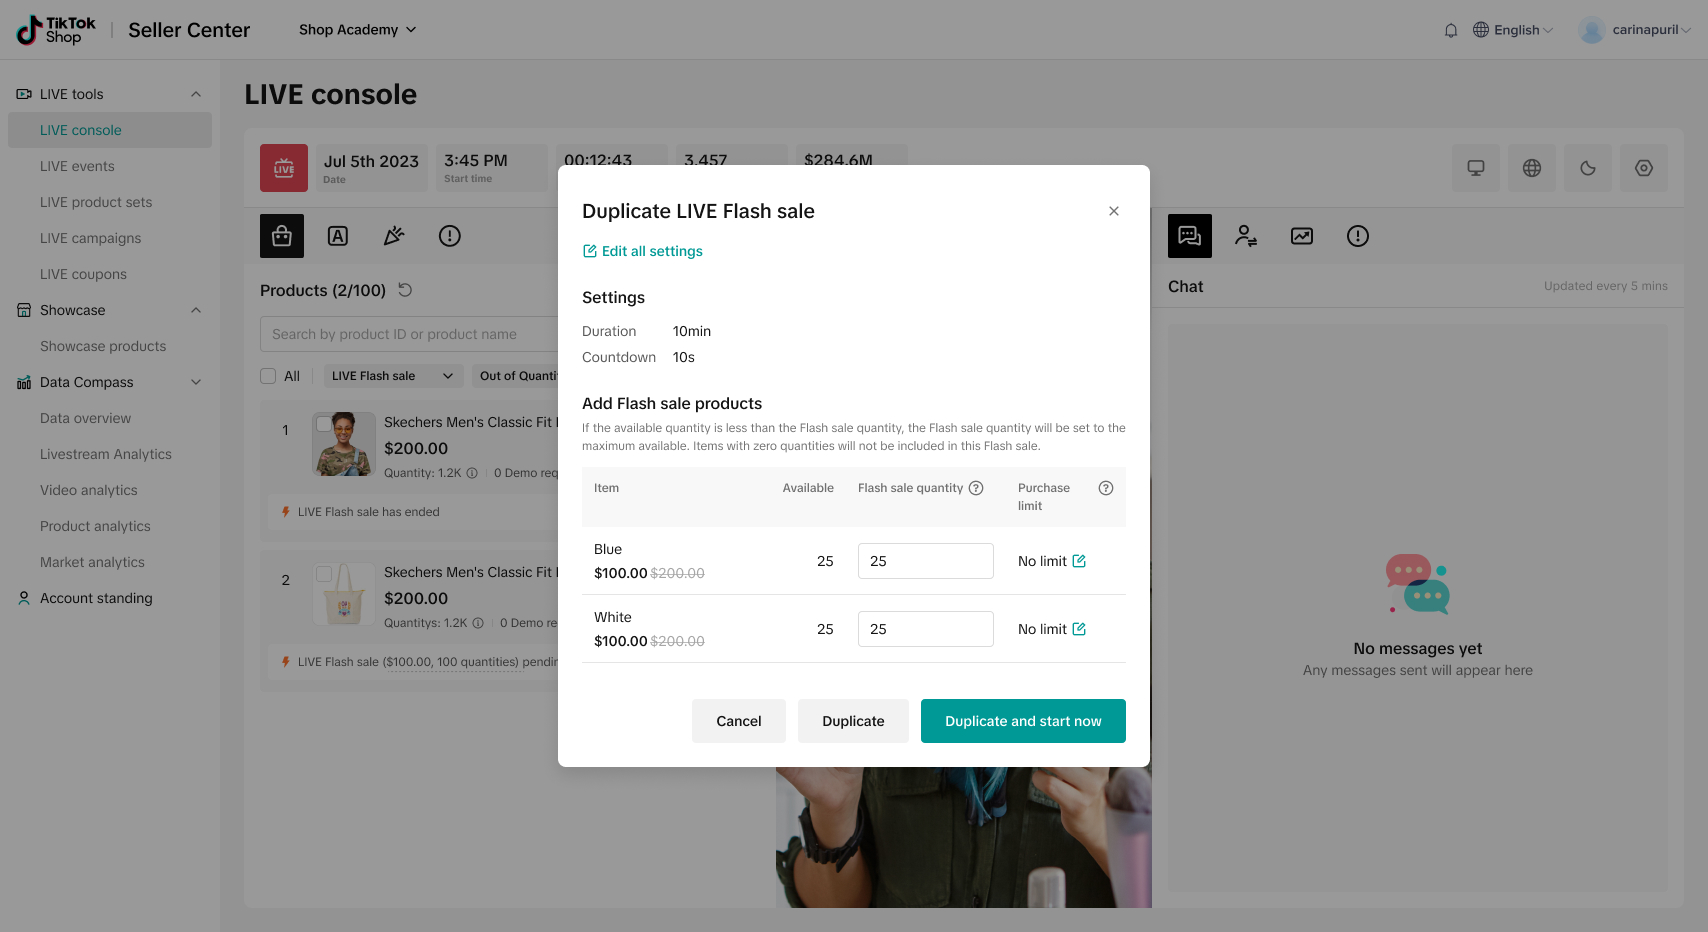
Task: Collapse the LIVE tools section
Action: pyautogui.click(x=196, y=94)
